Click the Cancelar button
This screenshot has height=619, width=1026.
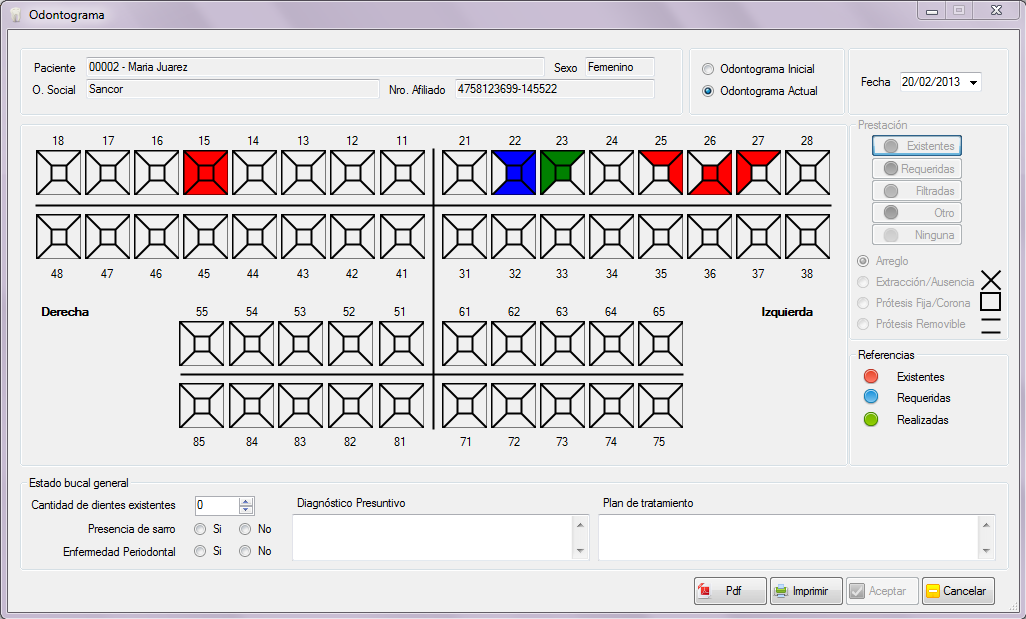pyautogui.click(x=958, y=591)
